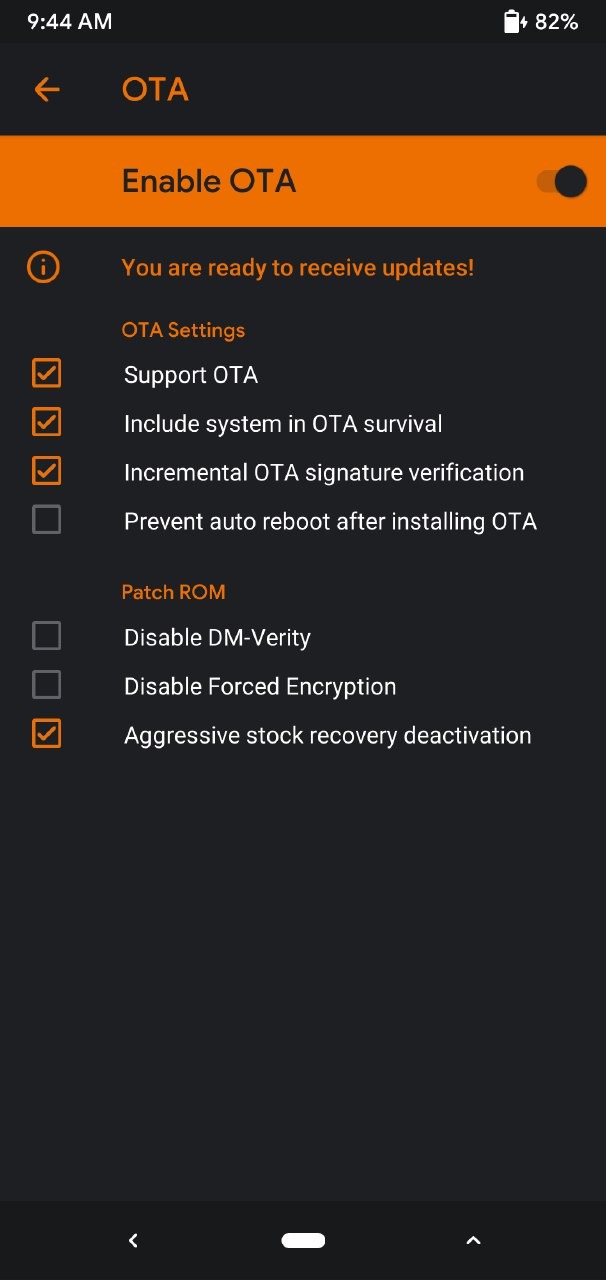Tap the back arrow in header

47,90
